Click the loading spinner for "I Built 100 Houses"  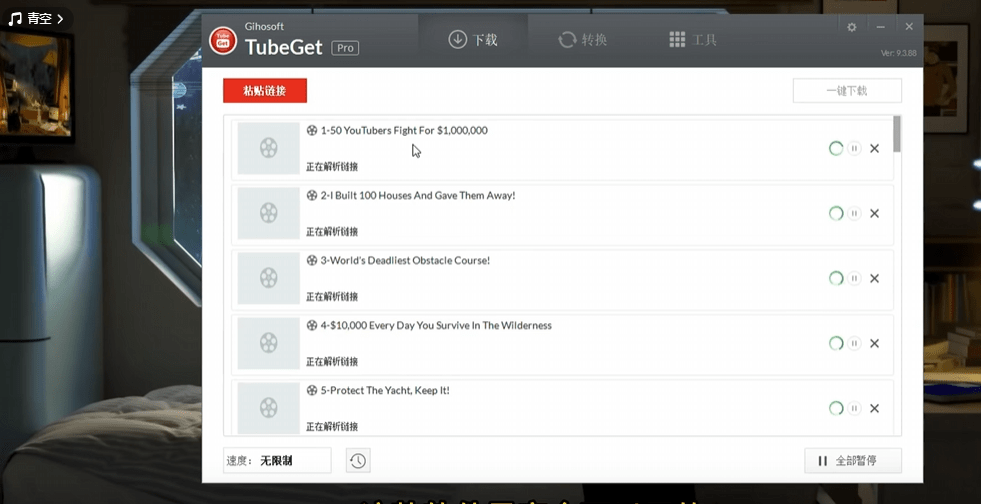[x=836, y=213]
